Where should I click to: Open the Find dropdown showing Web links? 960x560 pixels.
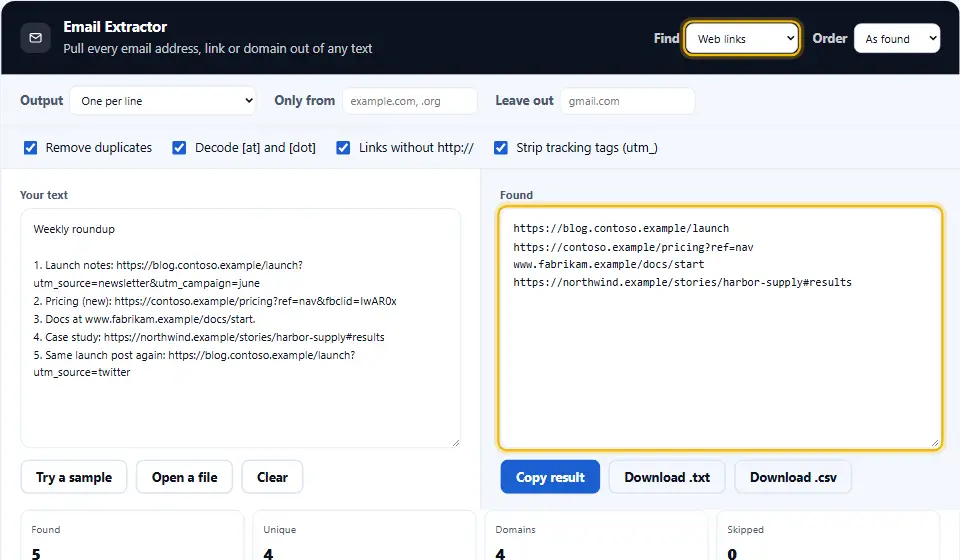click(x=741, y=39)
